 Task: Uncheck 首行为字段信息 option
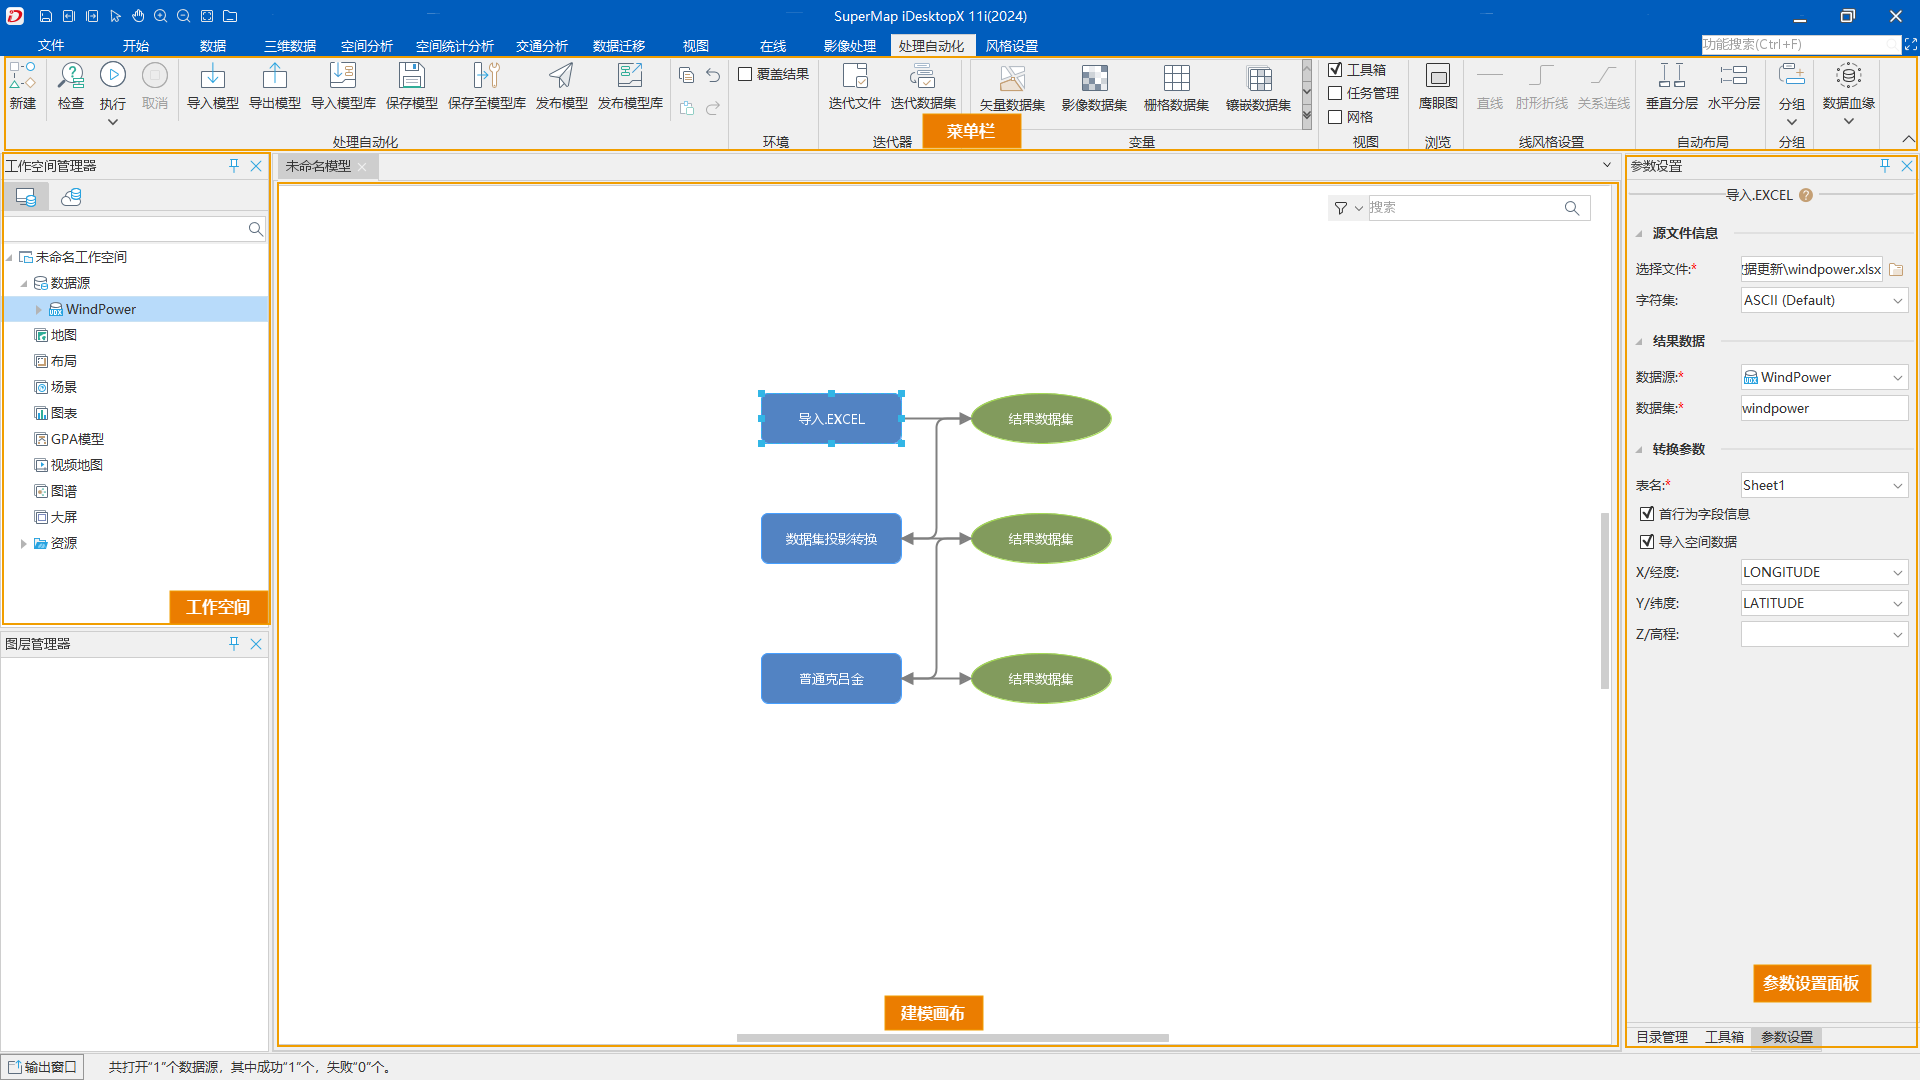coord(1647,514)
